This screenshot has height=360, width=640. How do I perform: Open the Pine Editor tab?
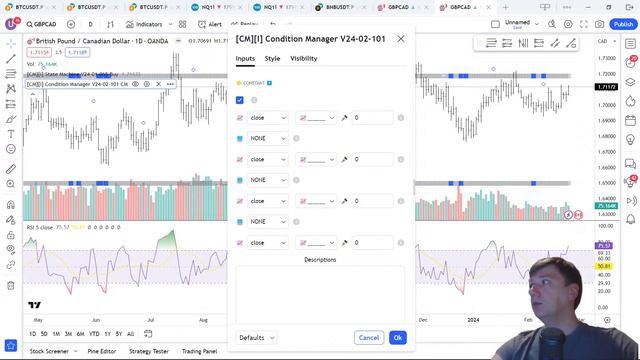(x=102, y=351)
